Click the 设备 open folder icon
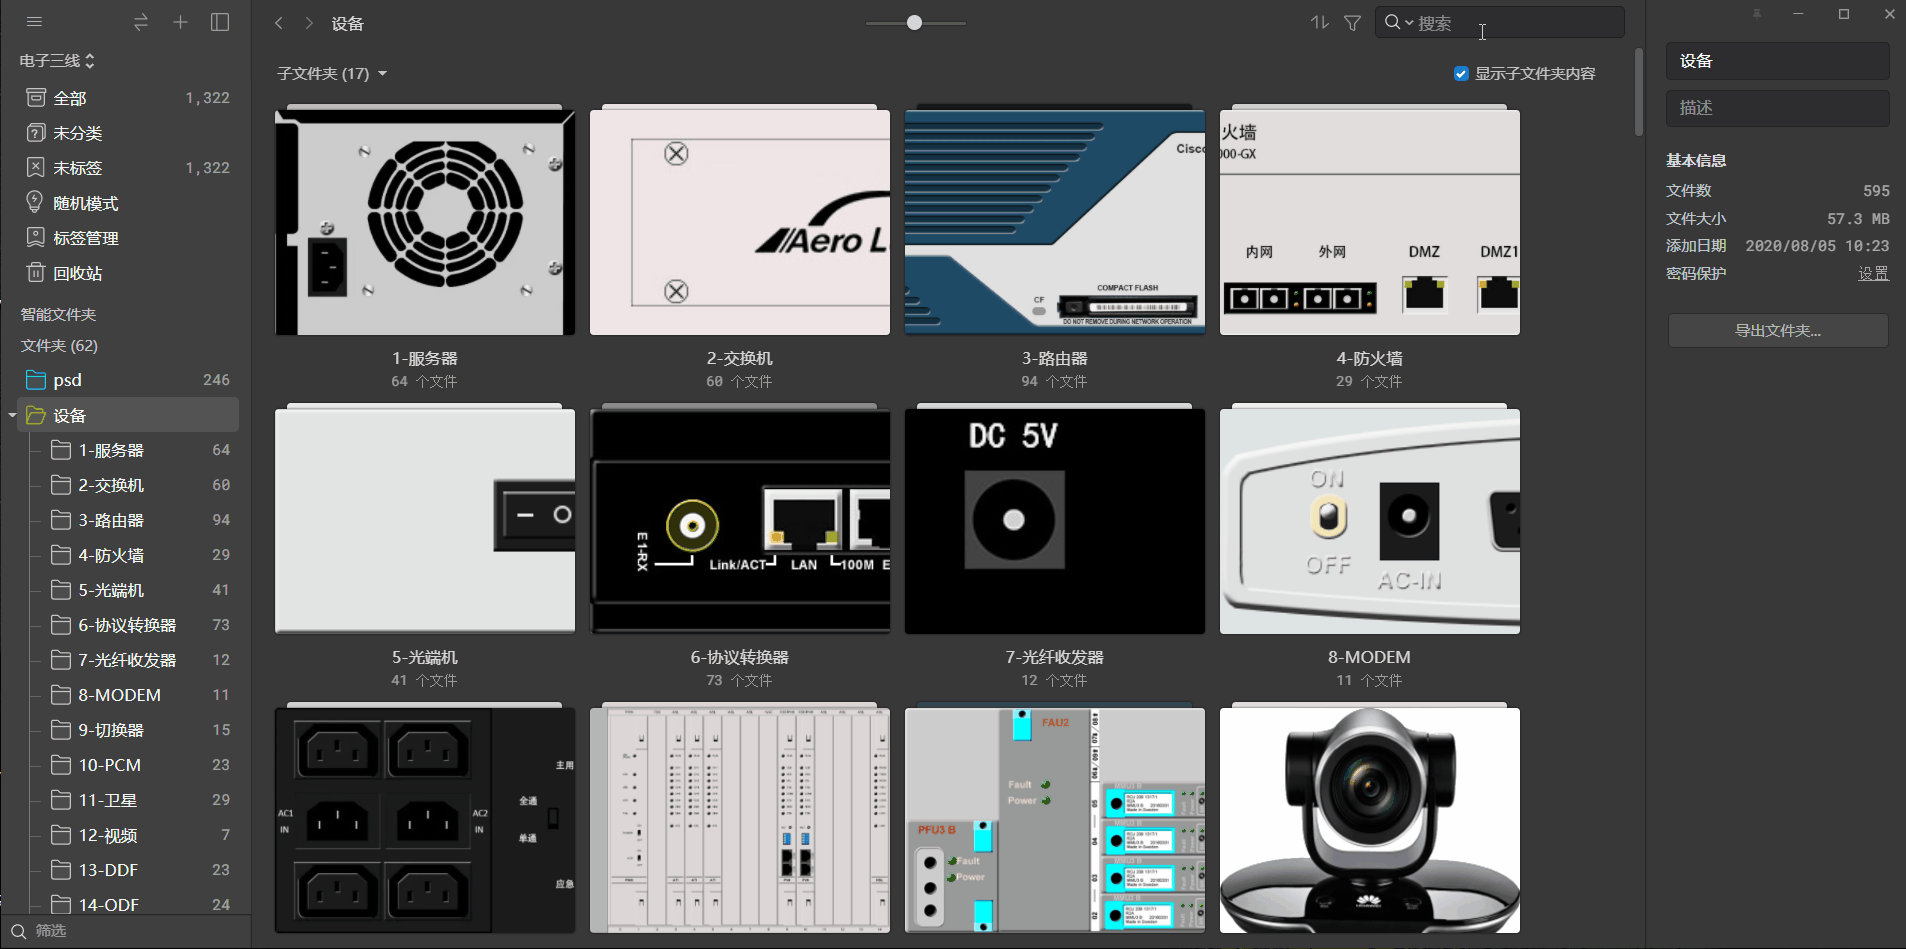The width and height of the screenshot is (1906, 949). click(36, 415)
